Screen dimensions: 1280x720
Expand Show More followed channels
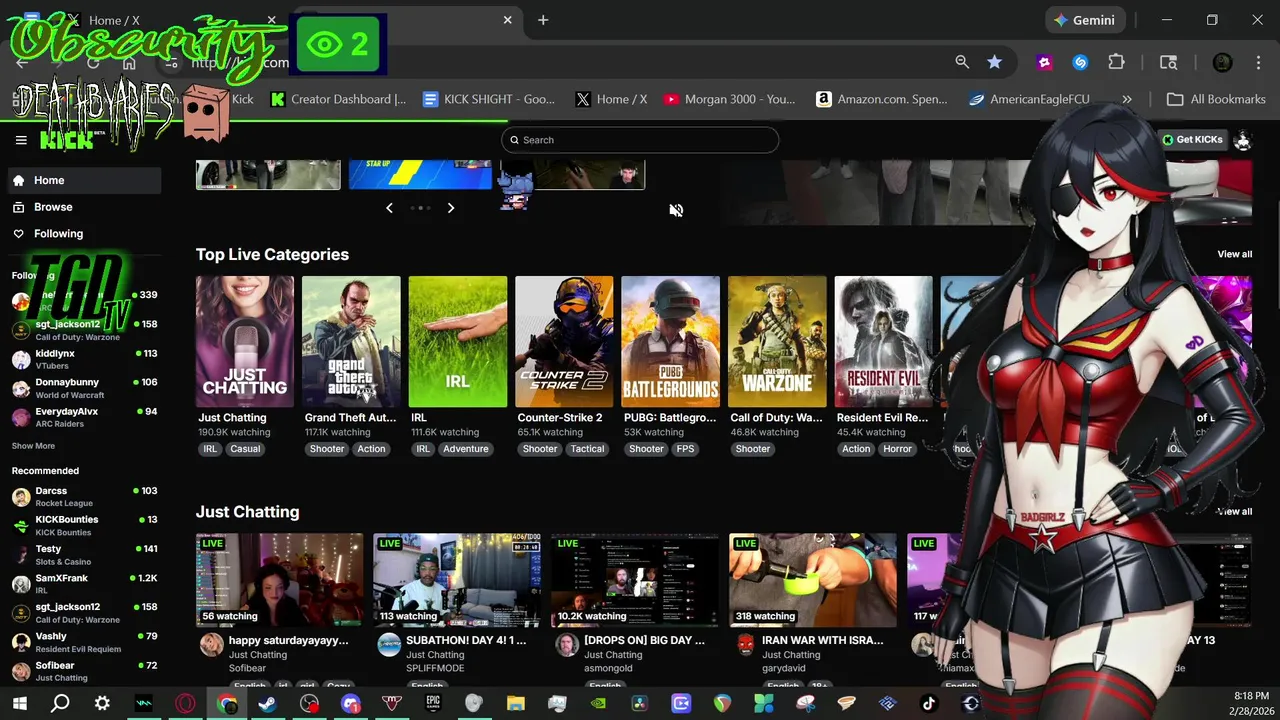click(x=33, y=446)
